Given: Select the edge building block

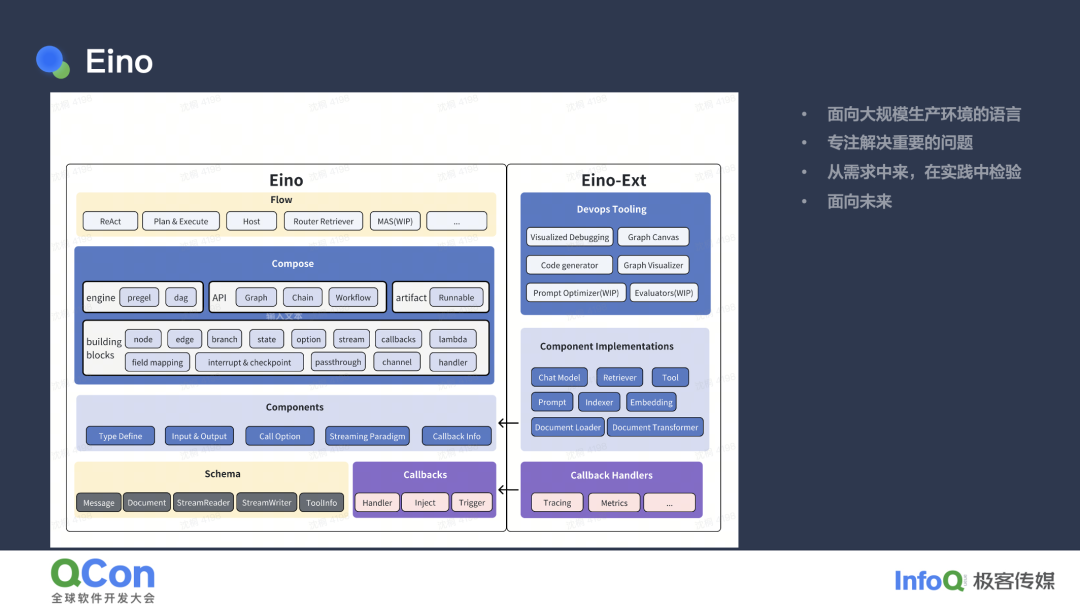Looking at the screenshot, I should 185,339.
